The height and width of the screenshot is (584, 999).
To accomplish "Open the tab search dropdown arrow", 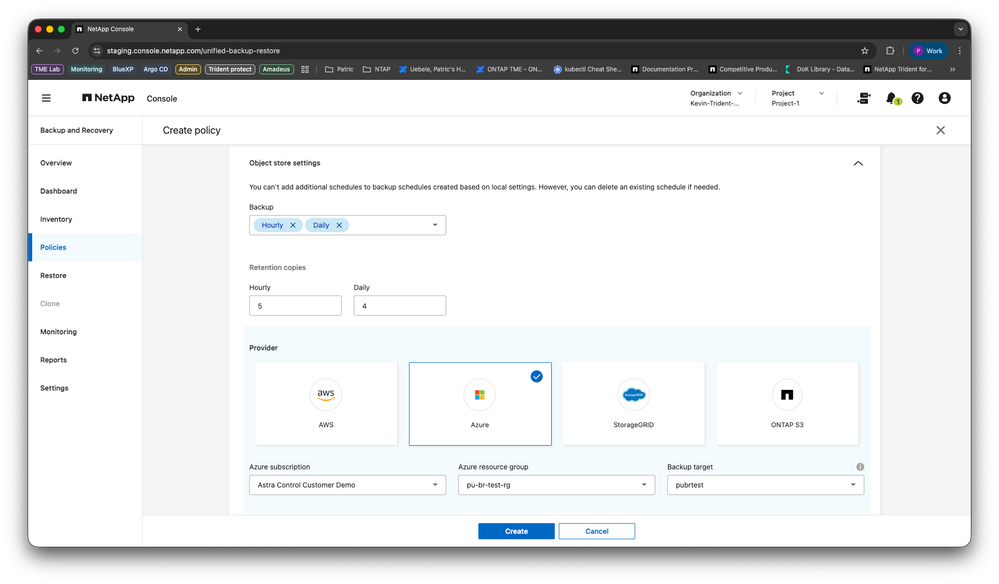I will pos(960,29).
